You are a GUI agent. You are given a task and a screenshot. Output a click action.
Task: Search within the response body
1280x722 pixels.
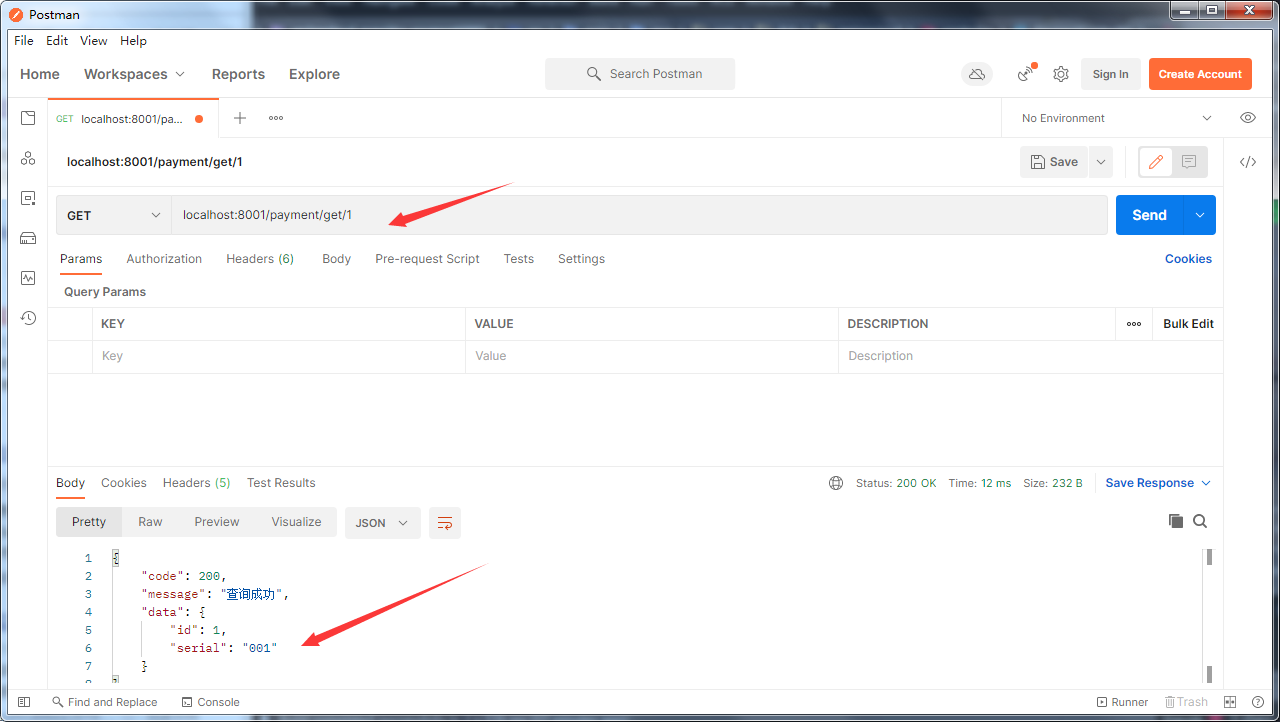point(1200,521)
